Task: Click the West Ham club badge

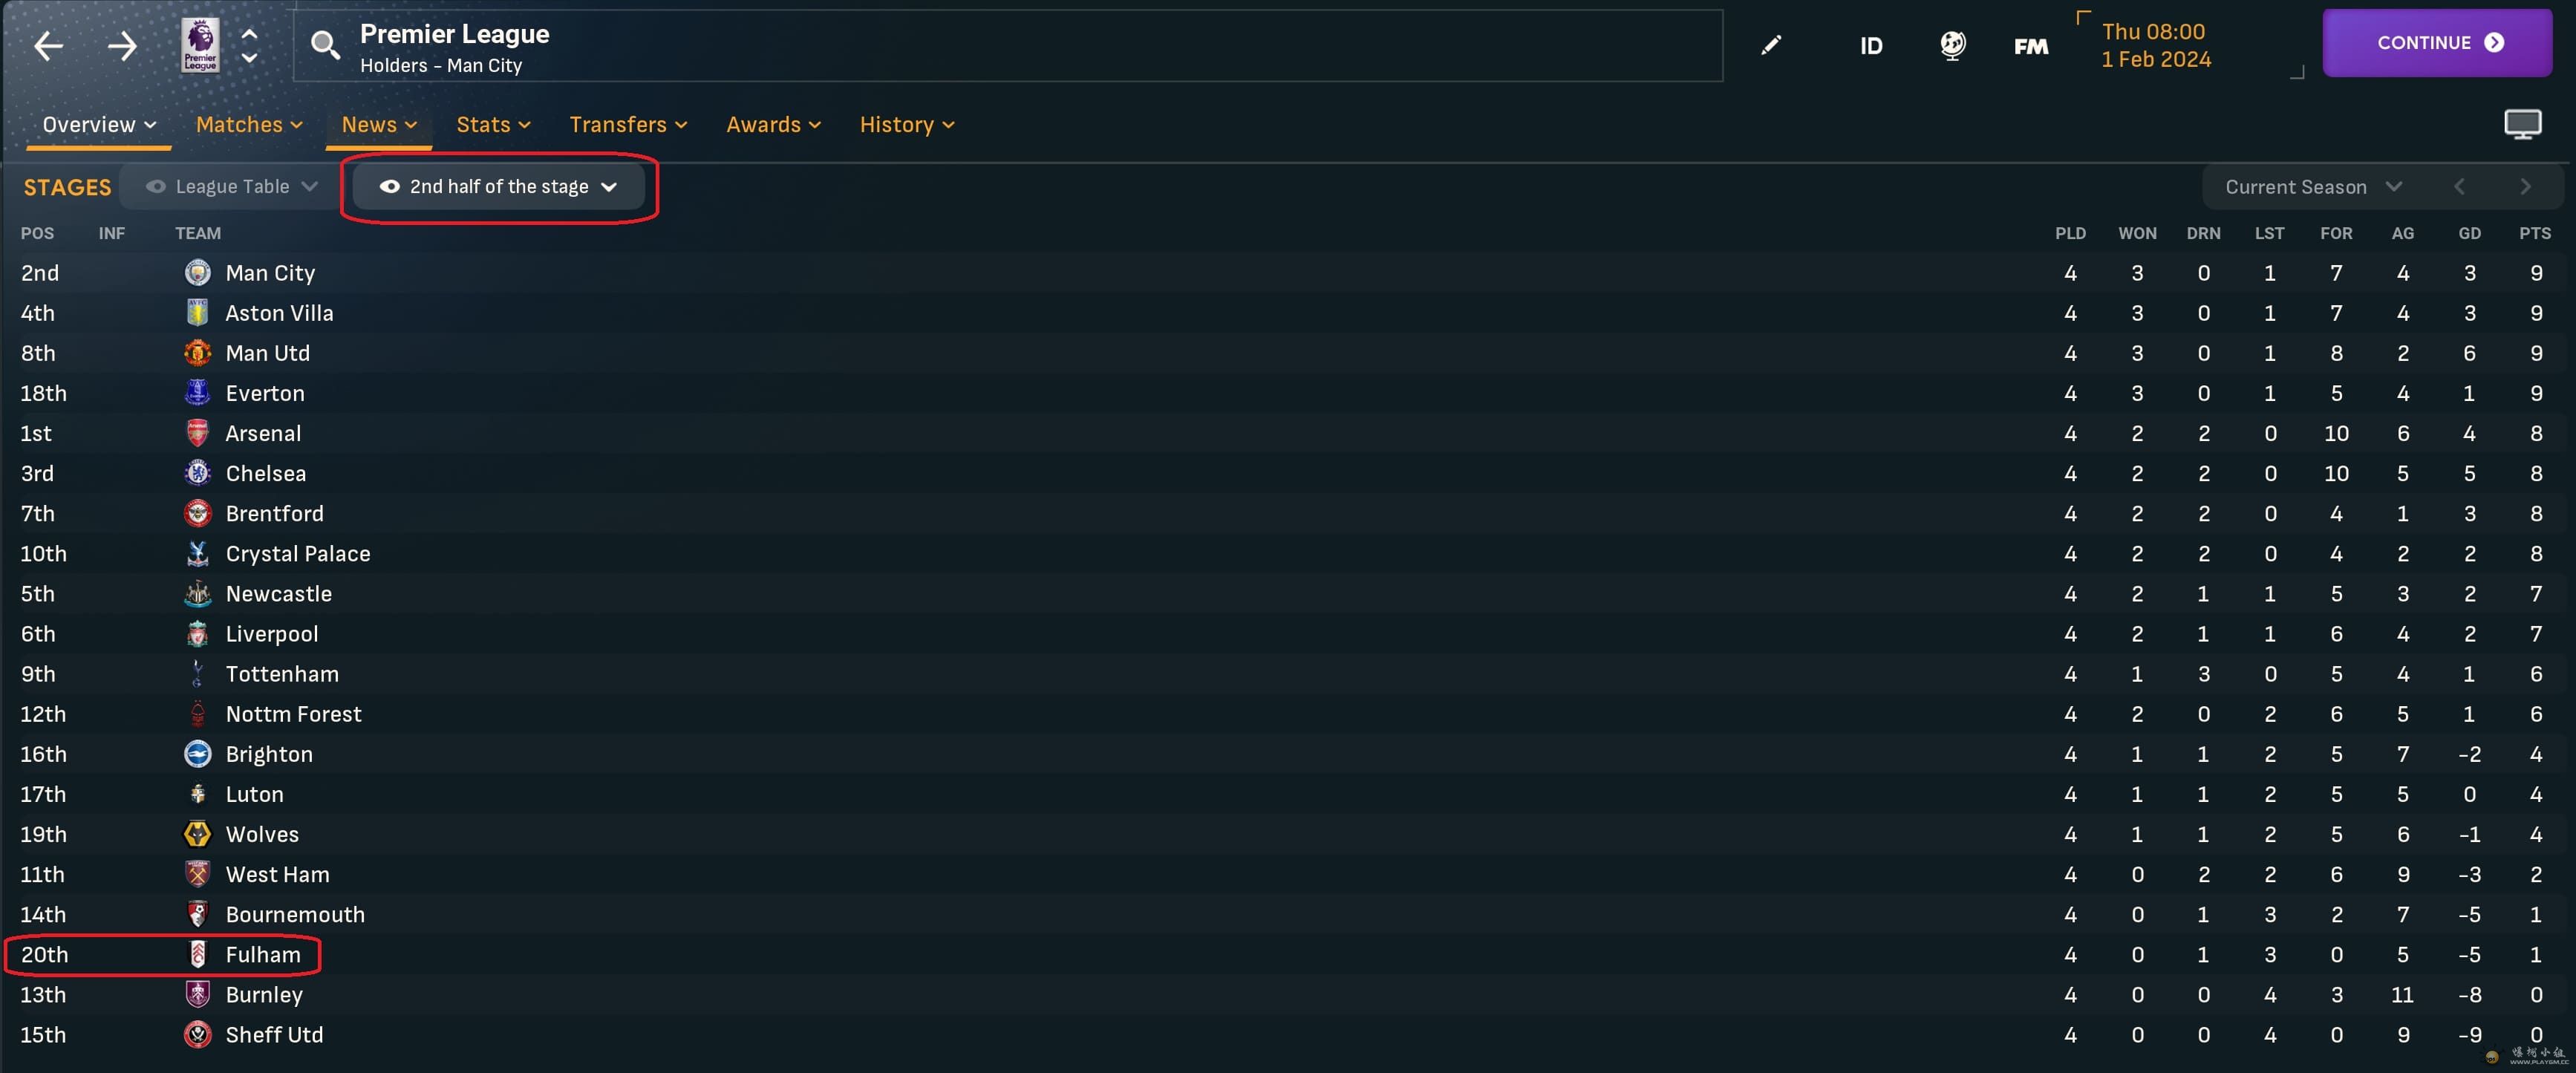Action: pyautogui.click(x=198, y=873)
